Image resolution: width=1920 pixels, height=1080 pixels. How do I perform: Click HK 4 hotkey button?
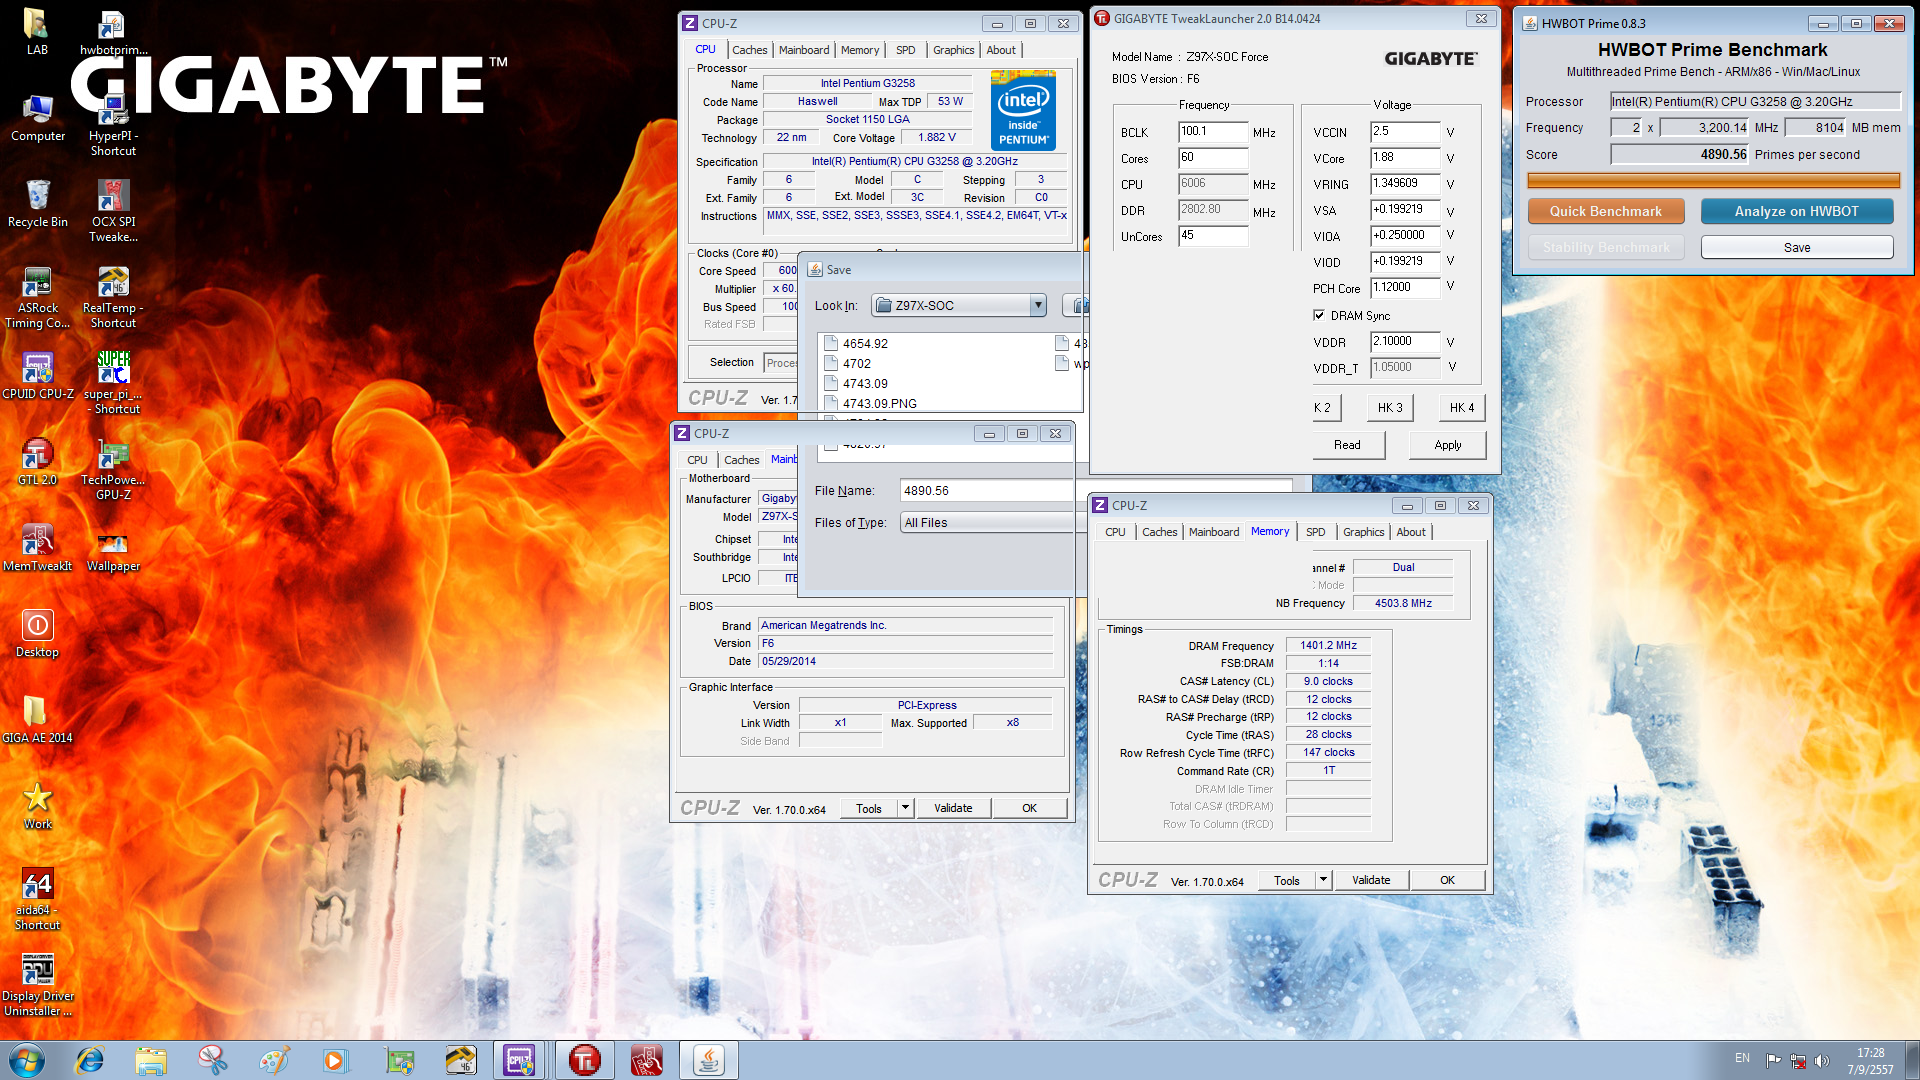1462,407
